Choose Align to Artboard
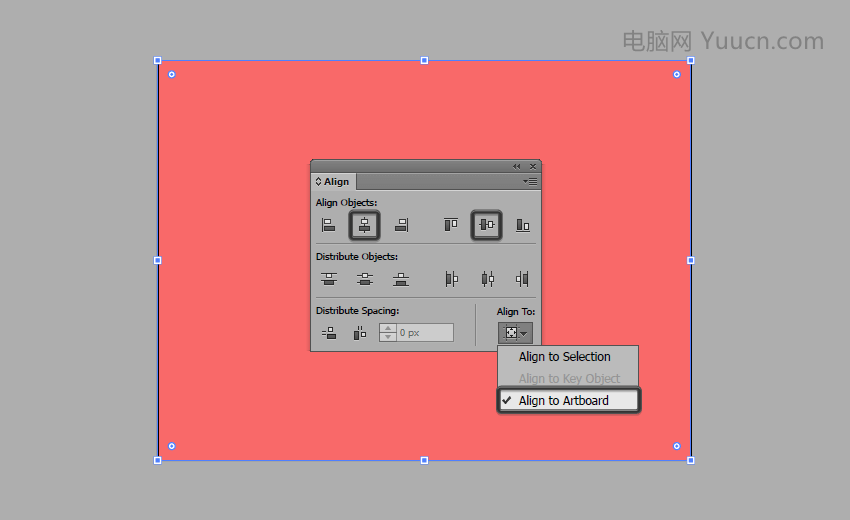 [569, 400]
